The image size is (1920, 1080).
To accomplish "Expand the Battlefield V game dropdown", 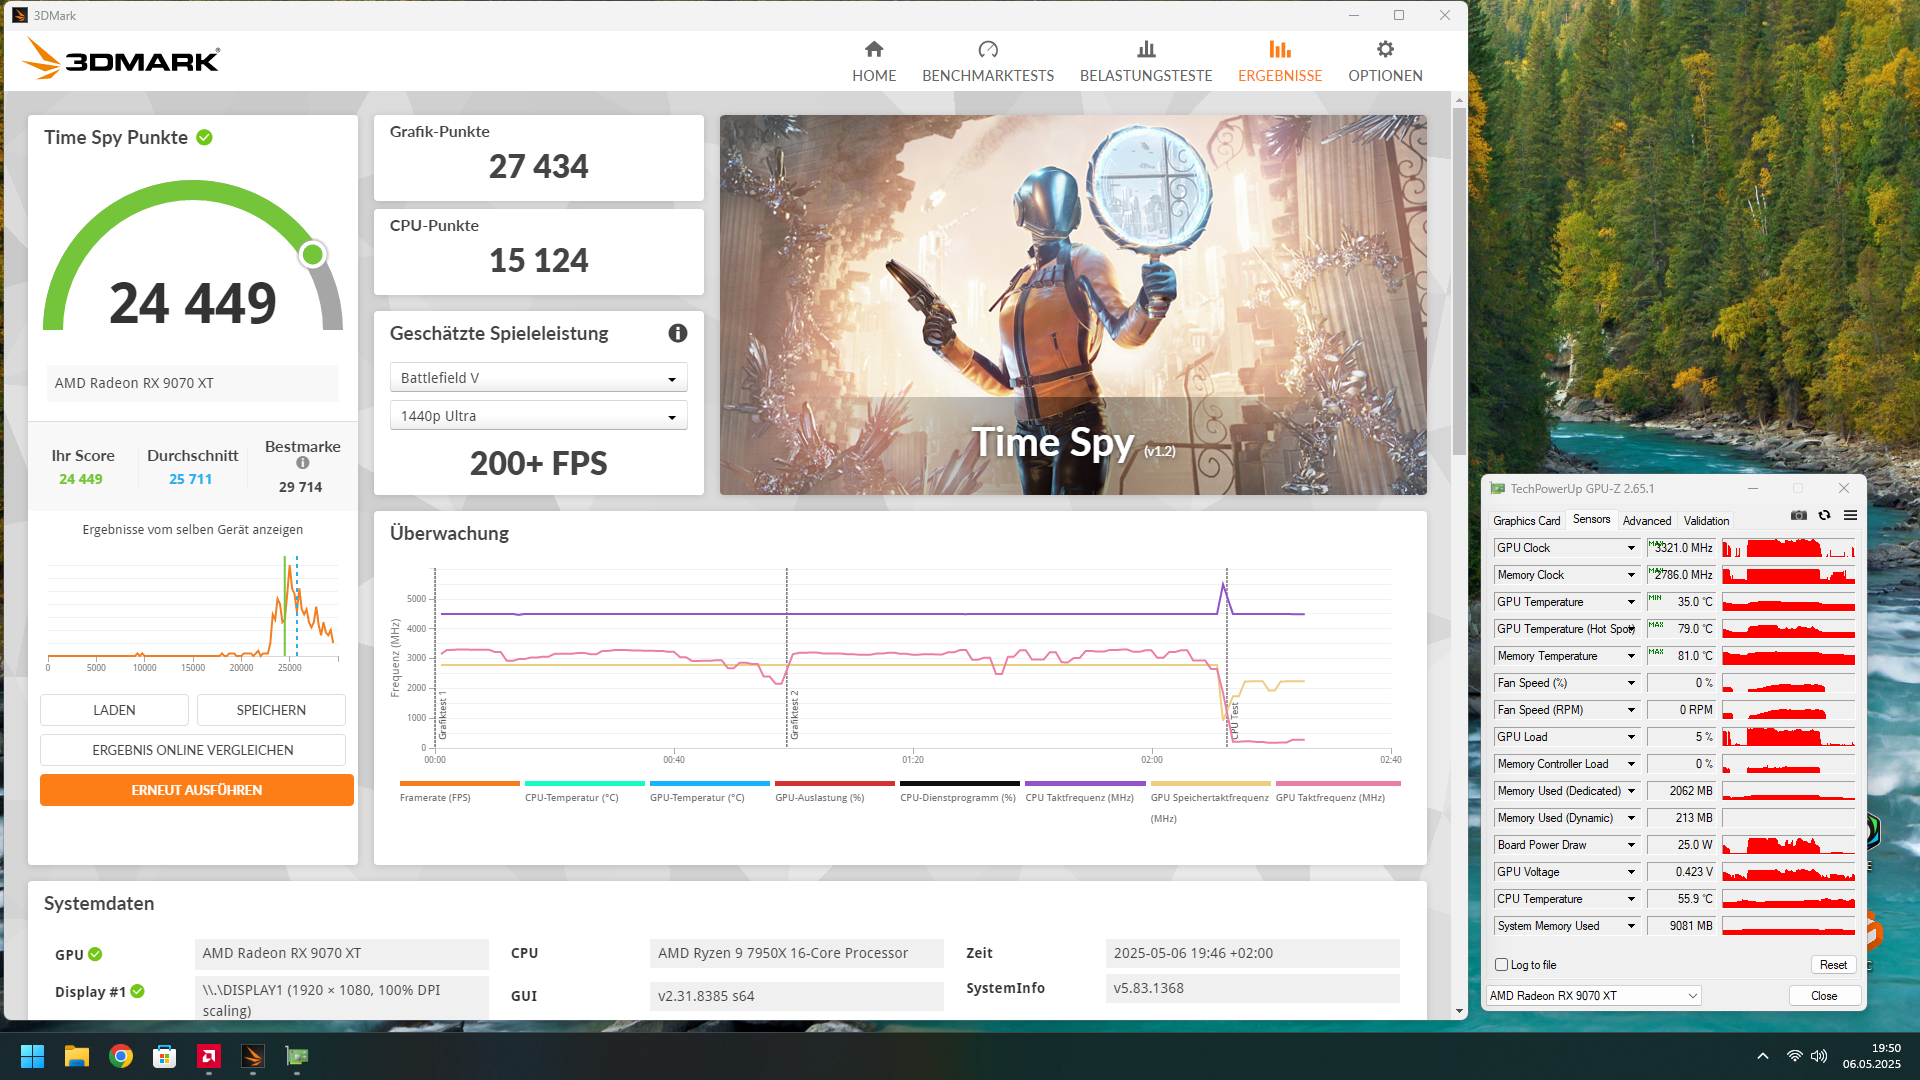I will tap(538, 378).
